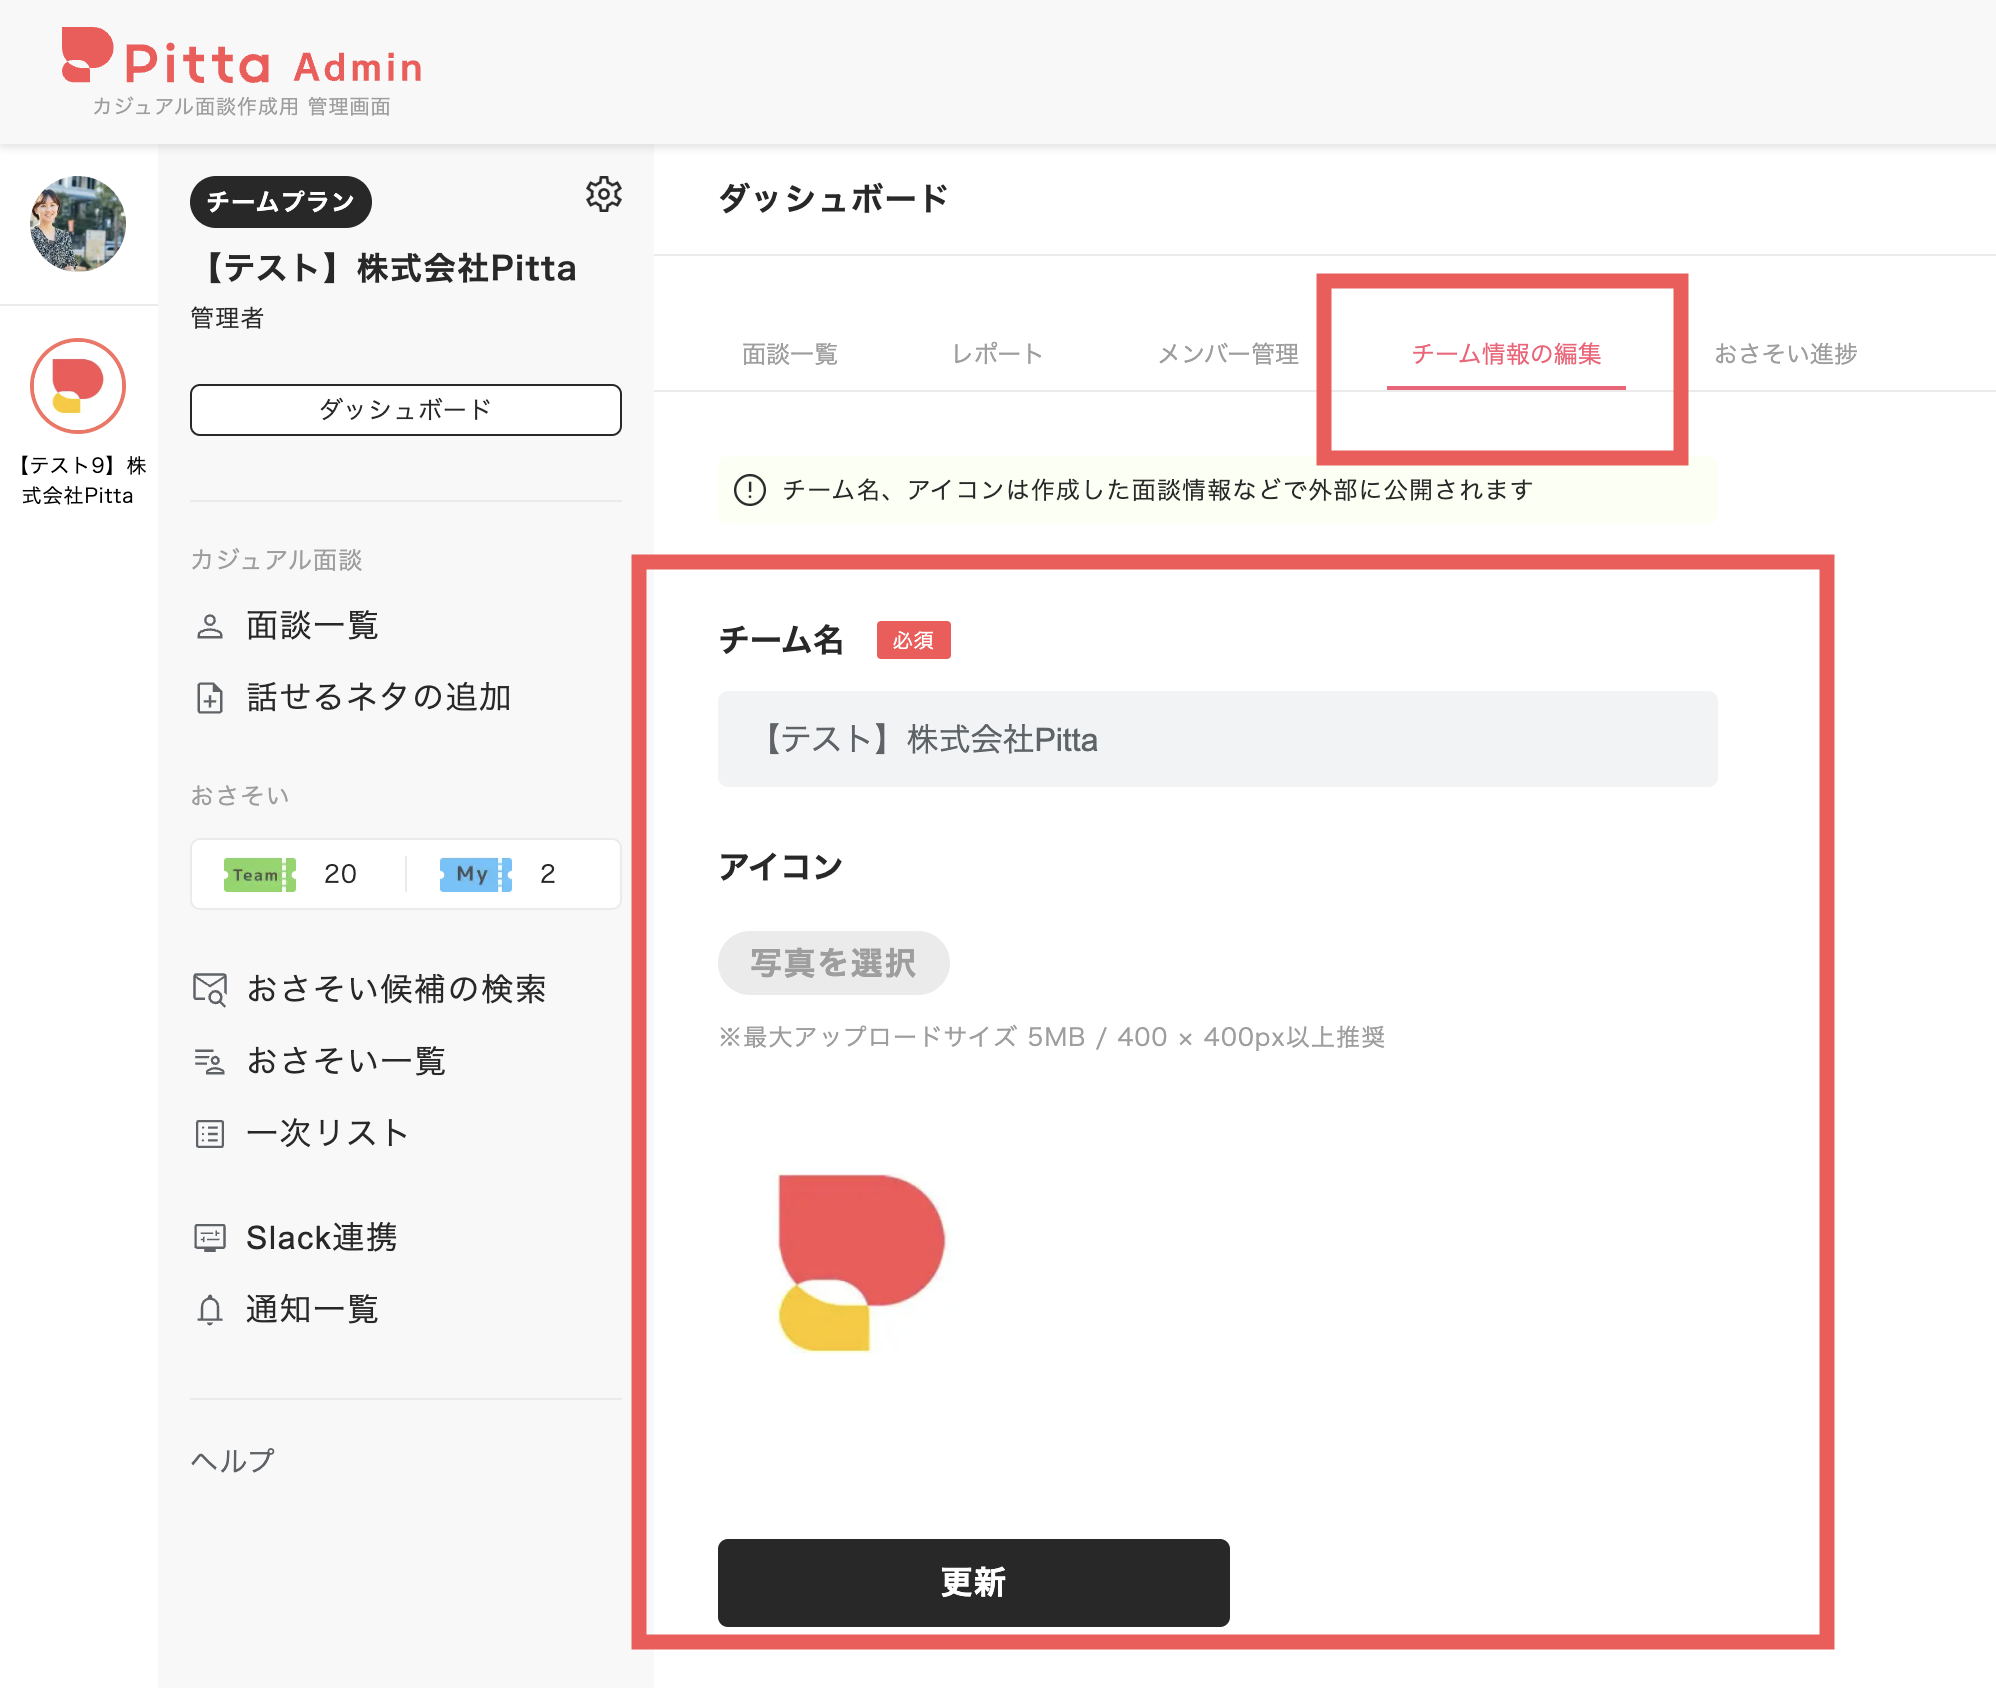
Task: Open the おさそい進捗 tab
Action: point(1786,354)
